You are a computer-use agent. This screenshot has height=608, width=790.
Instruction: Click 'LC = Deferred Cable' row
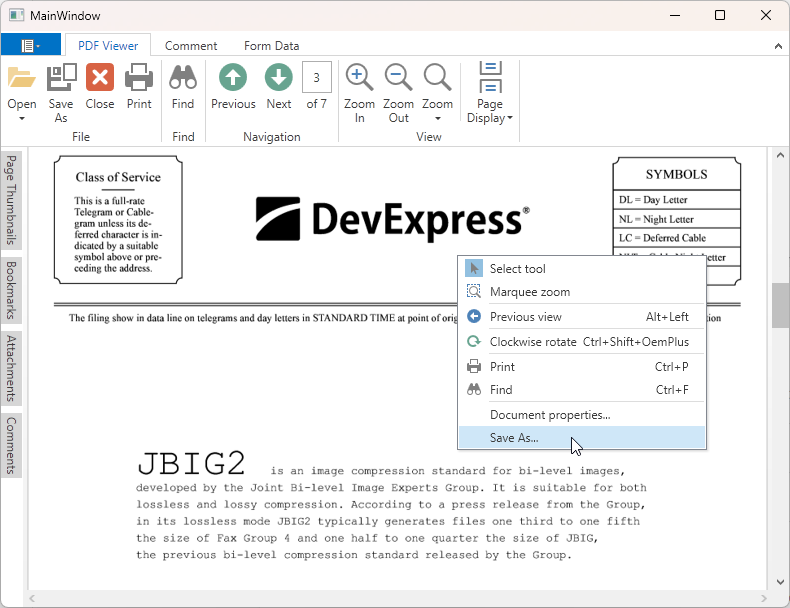click(676, 238)
